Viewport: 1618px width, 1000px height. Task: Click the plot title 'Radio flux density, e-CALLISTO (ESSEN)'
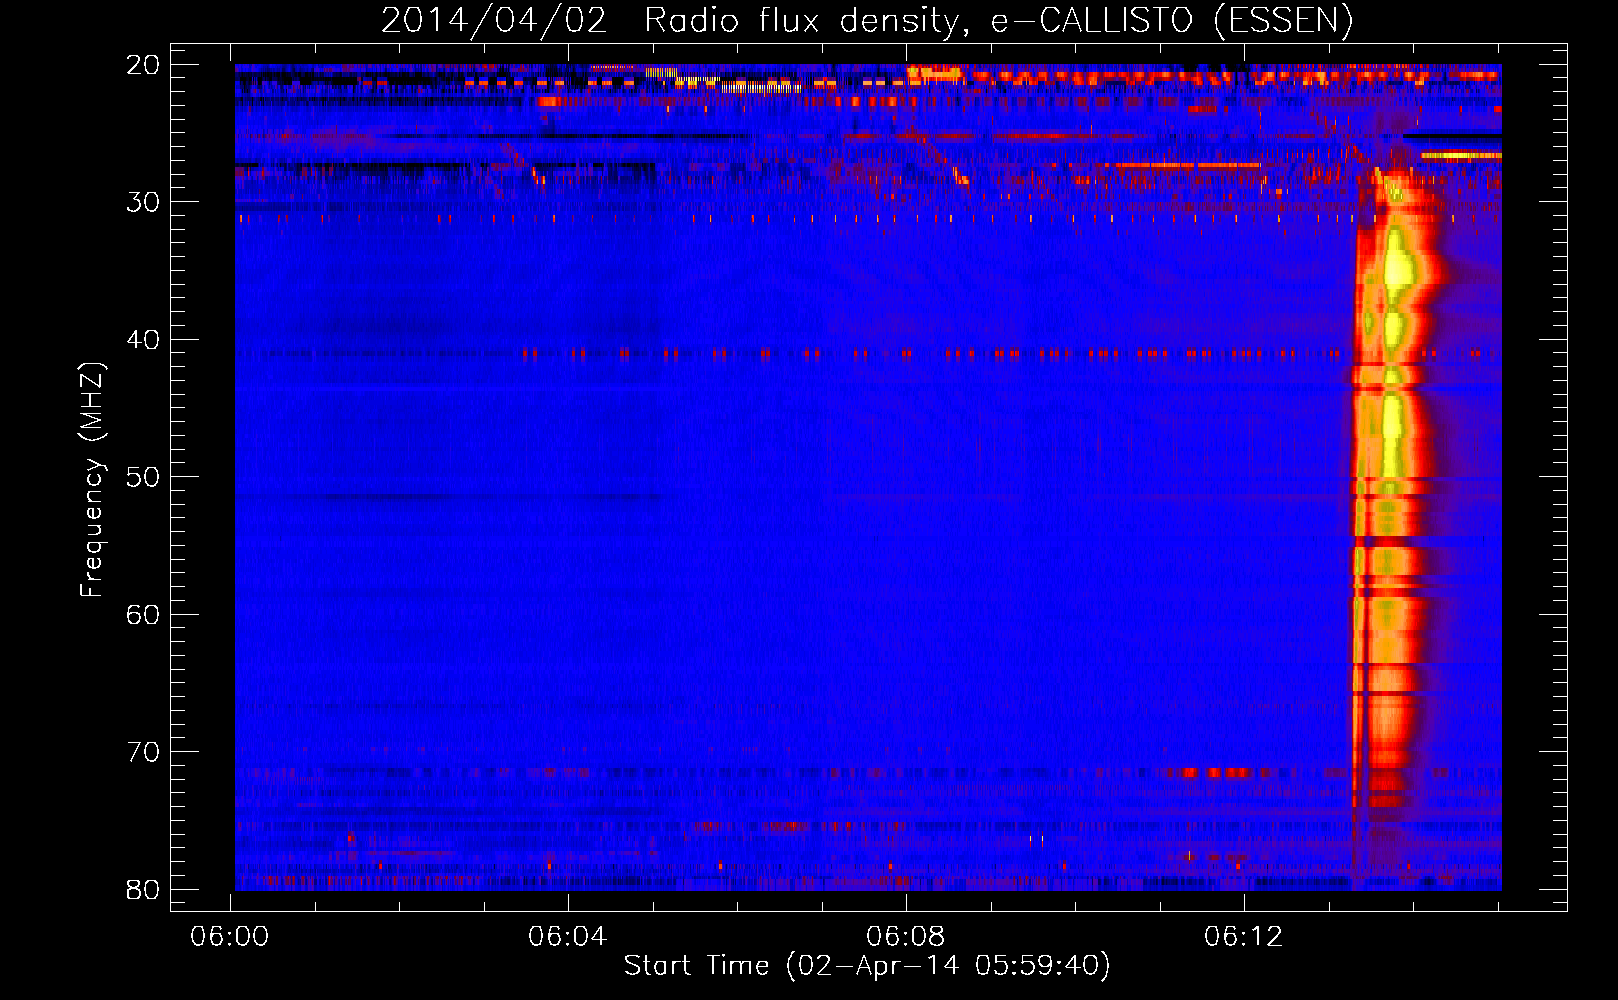(x=998, y=21)
